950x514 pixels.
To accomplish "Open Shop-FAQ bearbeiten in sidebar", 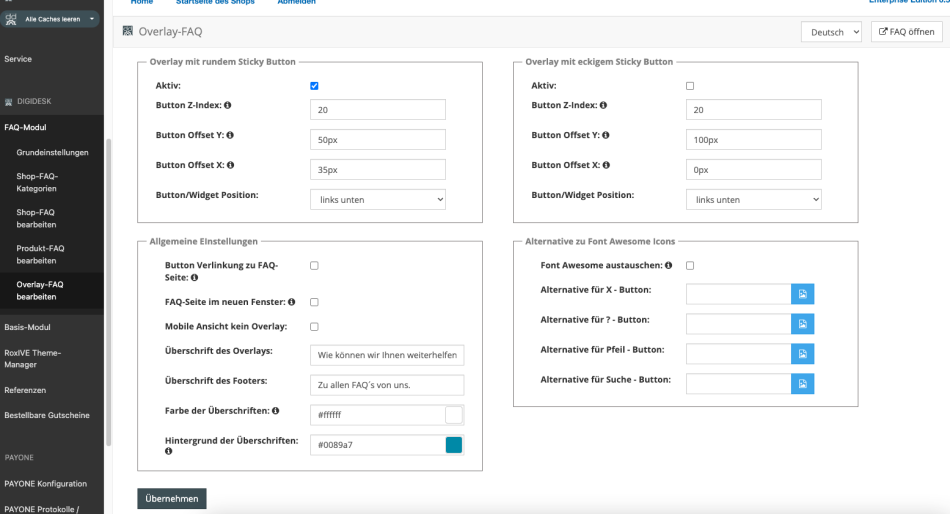I will tap(36, 218).
